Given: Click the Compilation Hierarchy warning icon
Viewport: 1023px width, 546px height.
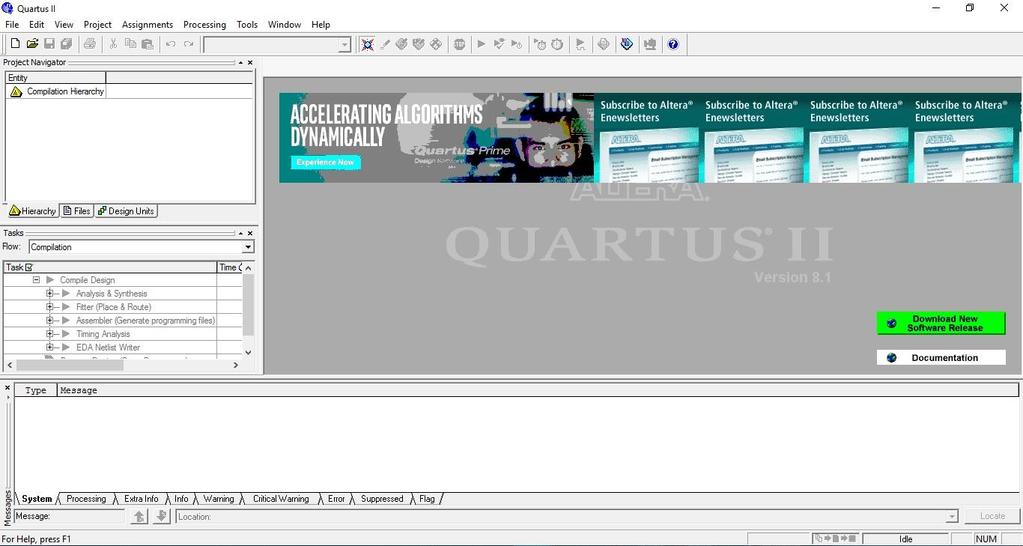Looking at the screenshot, I should [x=16, y=92].
